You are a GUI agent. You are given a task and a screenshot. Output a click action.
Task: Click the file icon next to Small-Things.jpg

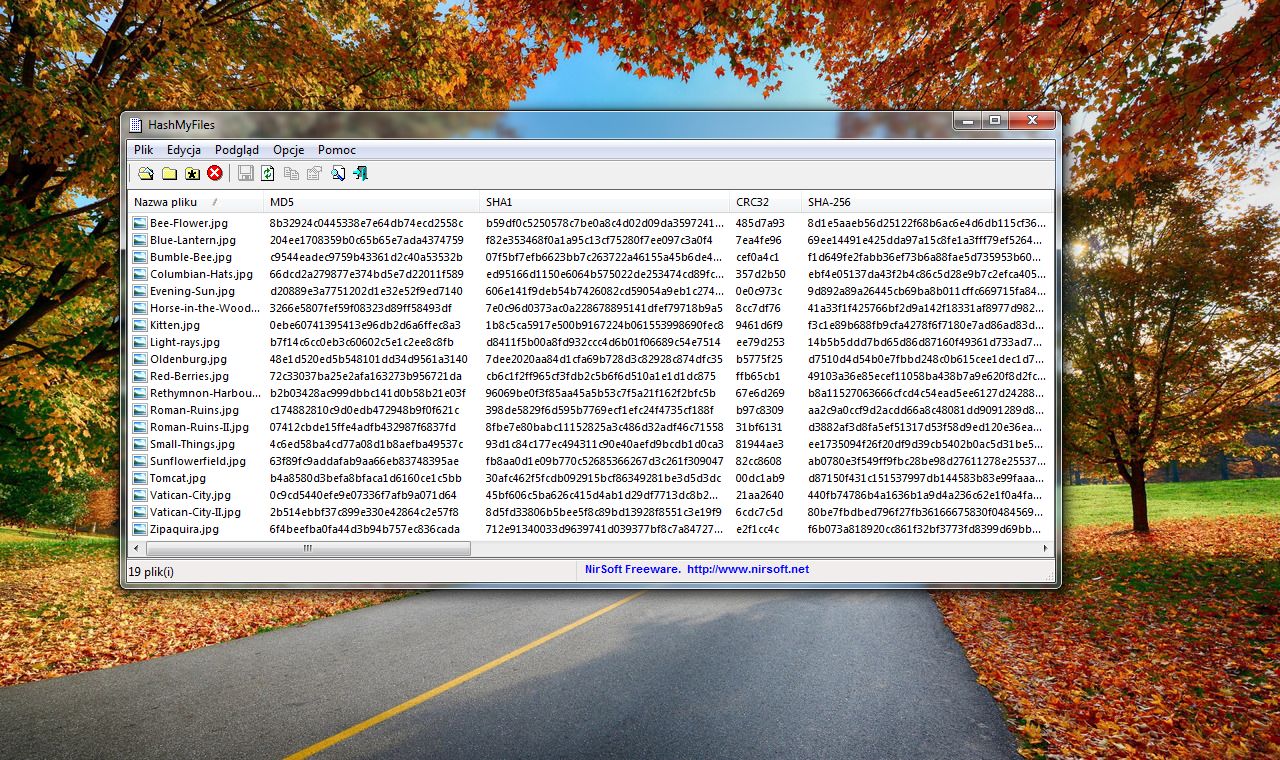140,444
